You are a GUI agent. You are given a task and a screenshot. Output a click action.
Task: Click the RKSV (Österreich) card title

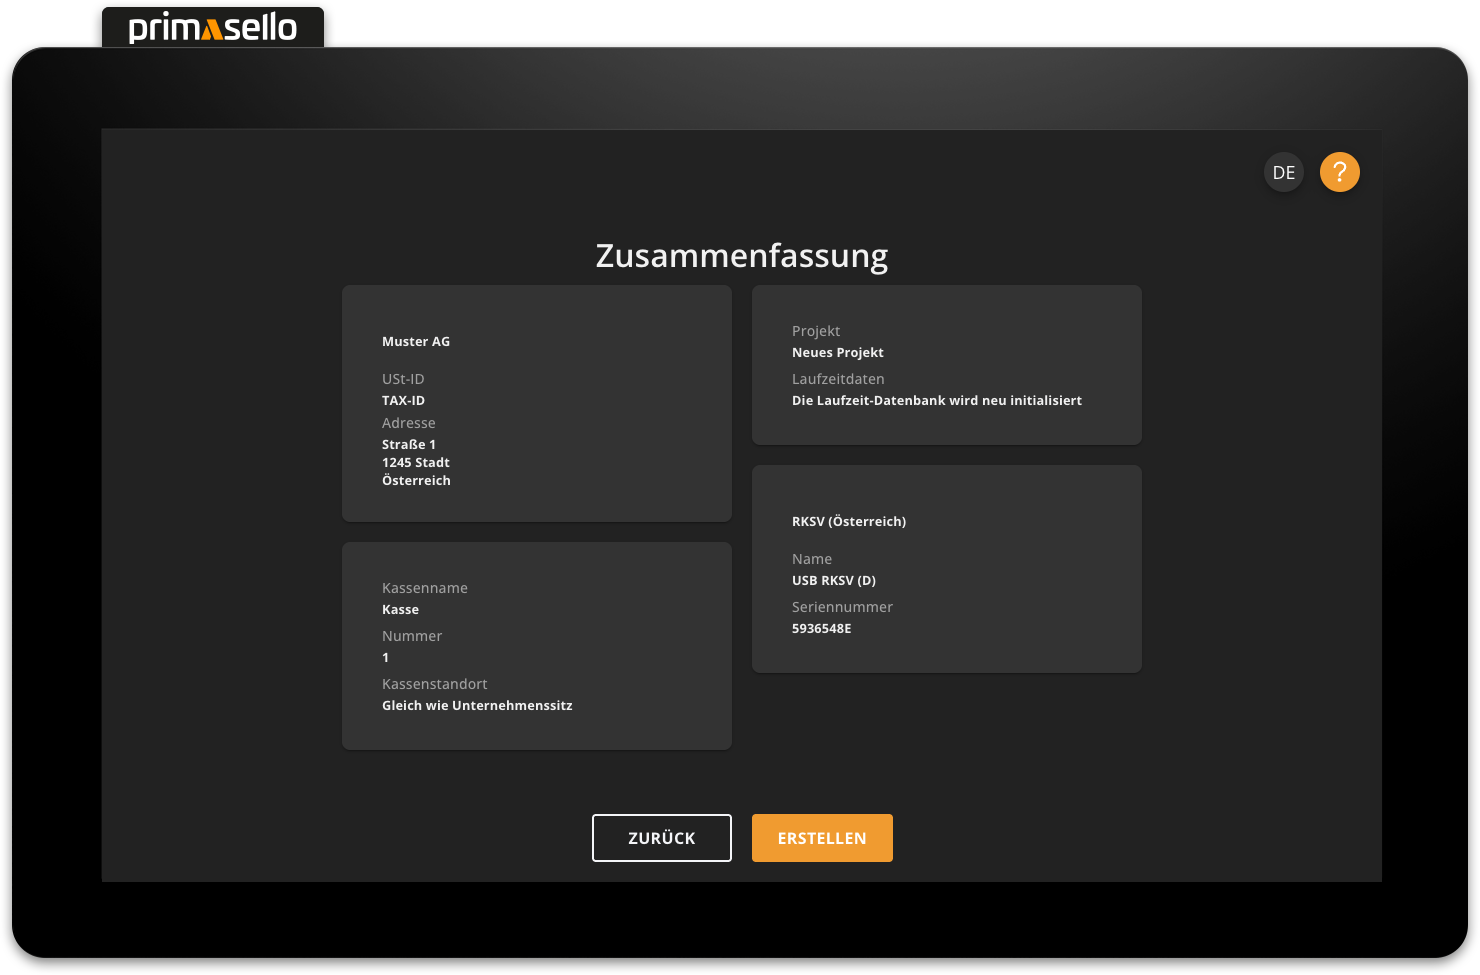[848, 522]
